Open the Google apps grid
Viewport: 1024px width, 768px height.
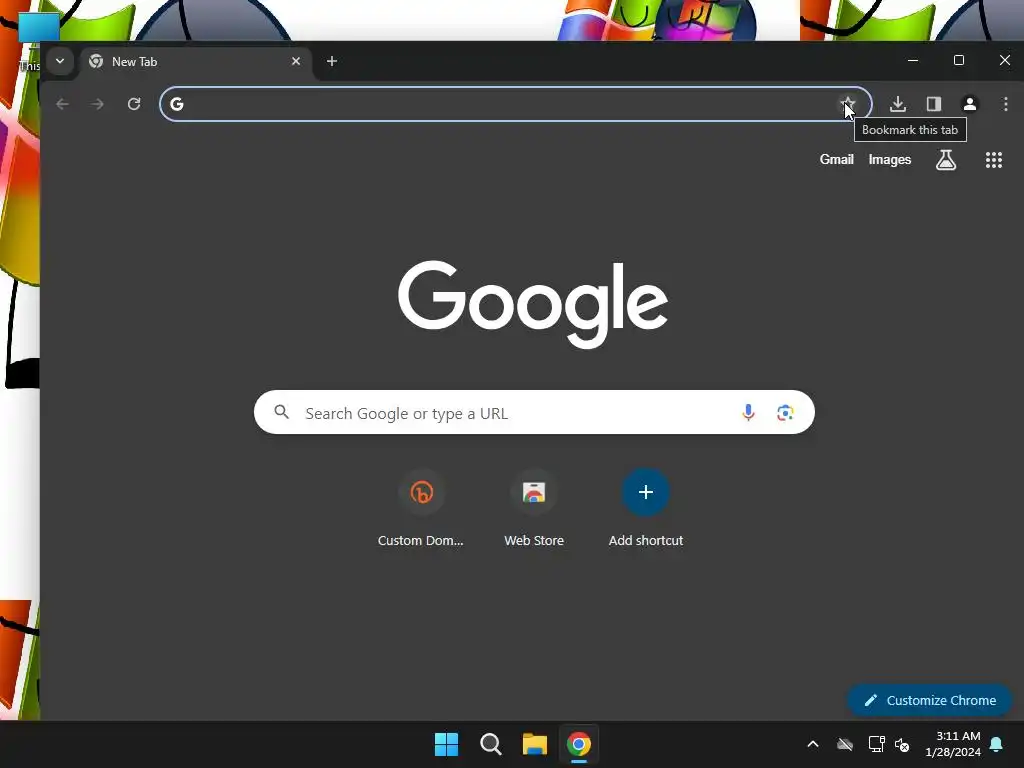(994, 160)
